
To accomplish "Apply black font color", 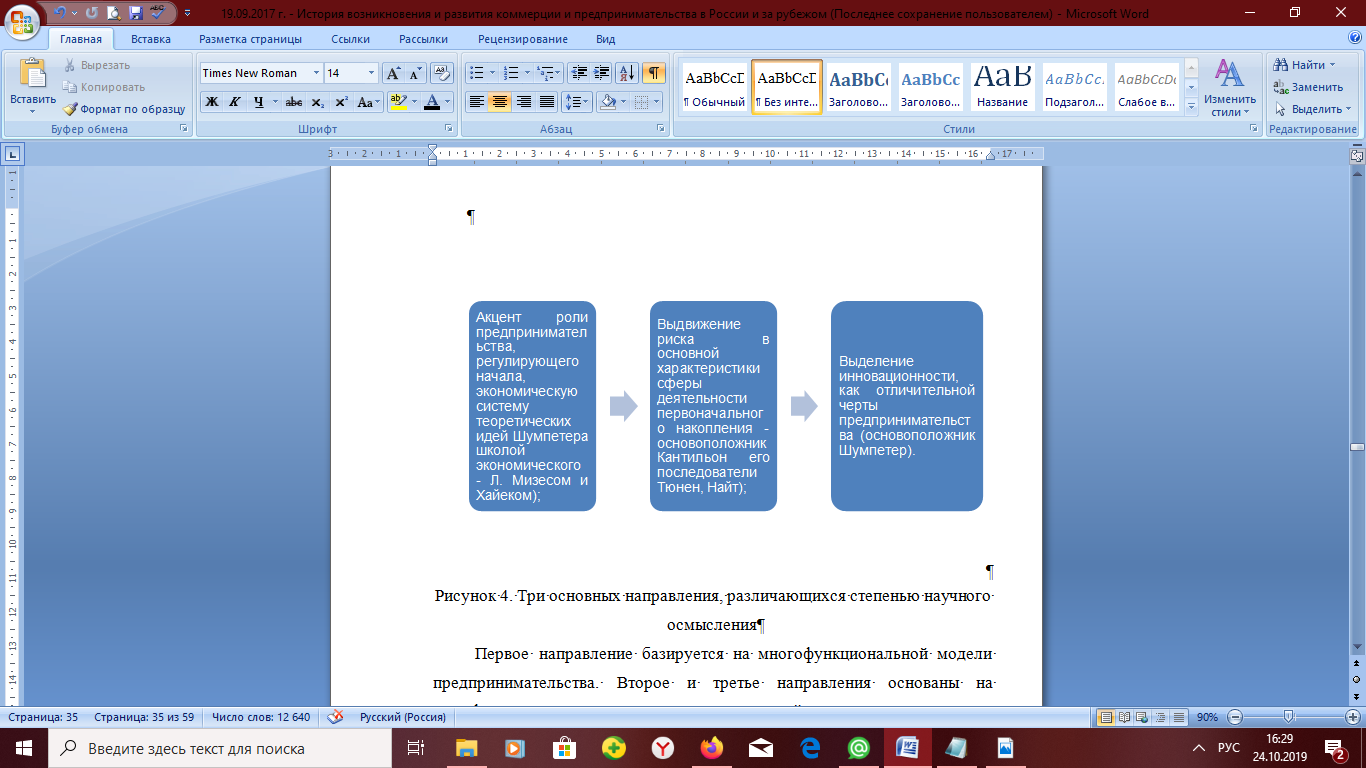I will click(432, 102).
